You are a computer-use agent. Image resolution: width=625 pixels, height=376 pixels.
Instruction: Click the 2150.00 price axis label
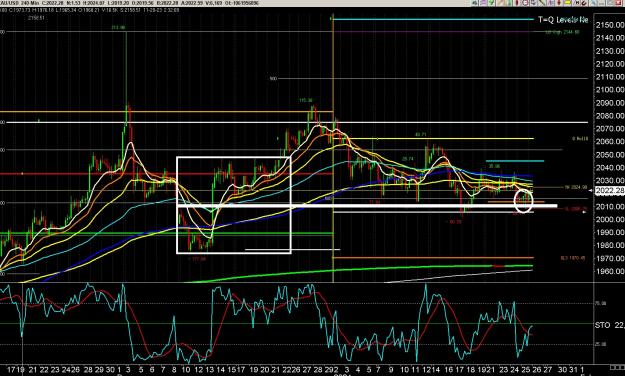pyautogui.click(x=610, y=25)
